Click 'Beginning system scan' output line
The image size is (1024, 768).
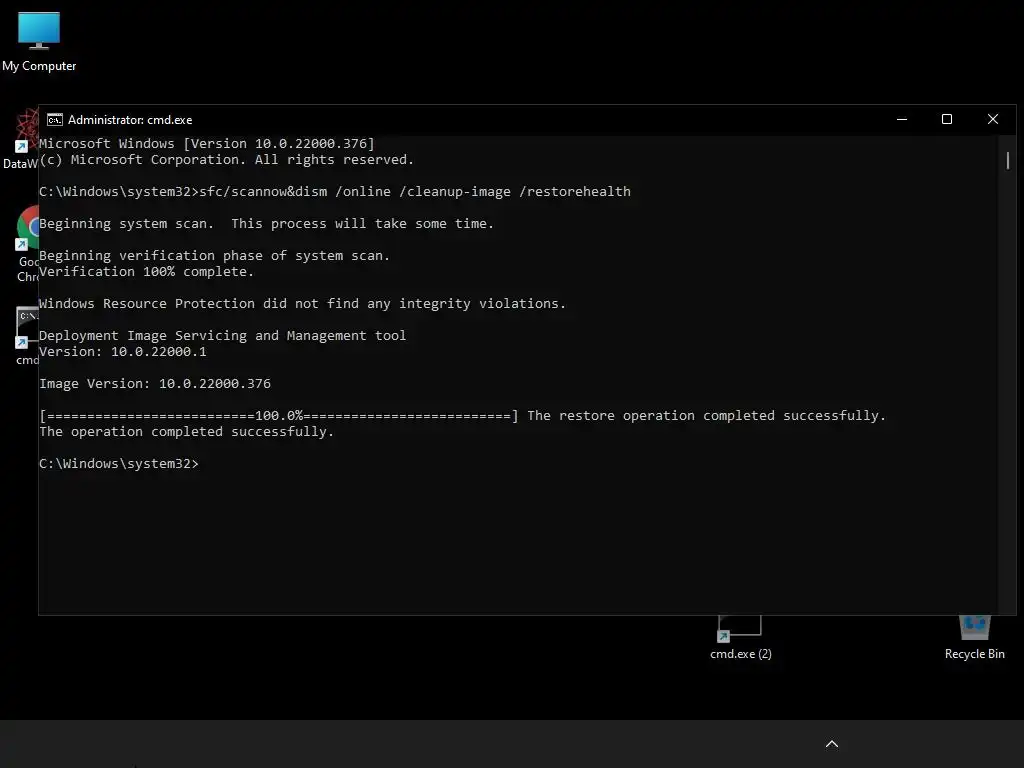tap(266, 223)
